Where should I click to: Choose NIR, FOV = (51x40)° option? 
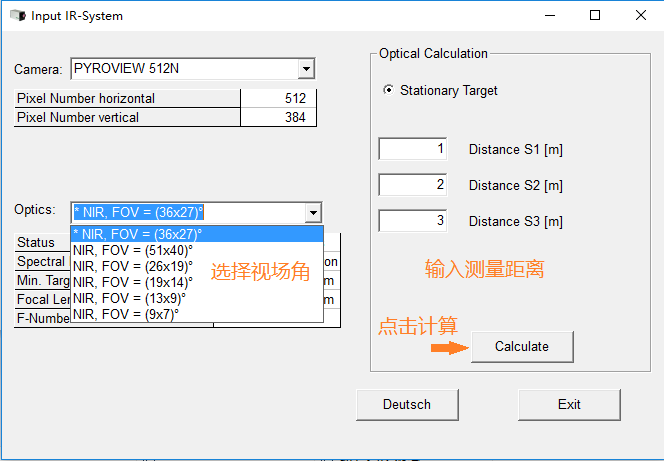(x=134, y=249)
